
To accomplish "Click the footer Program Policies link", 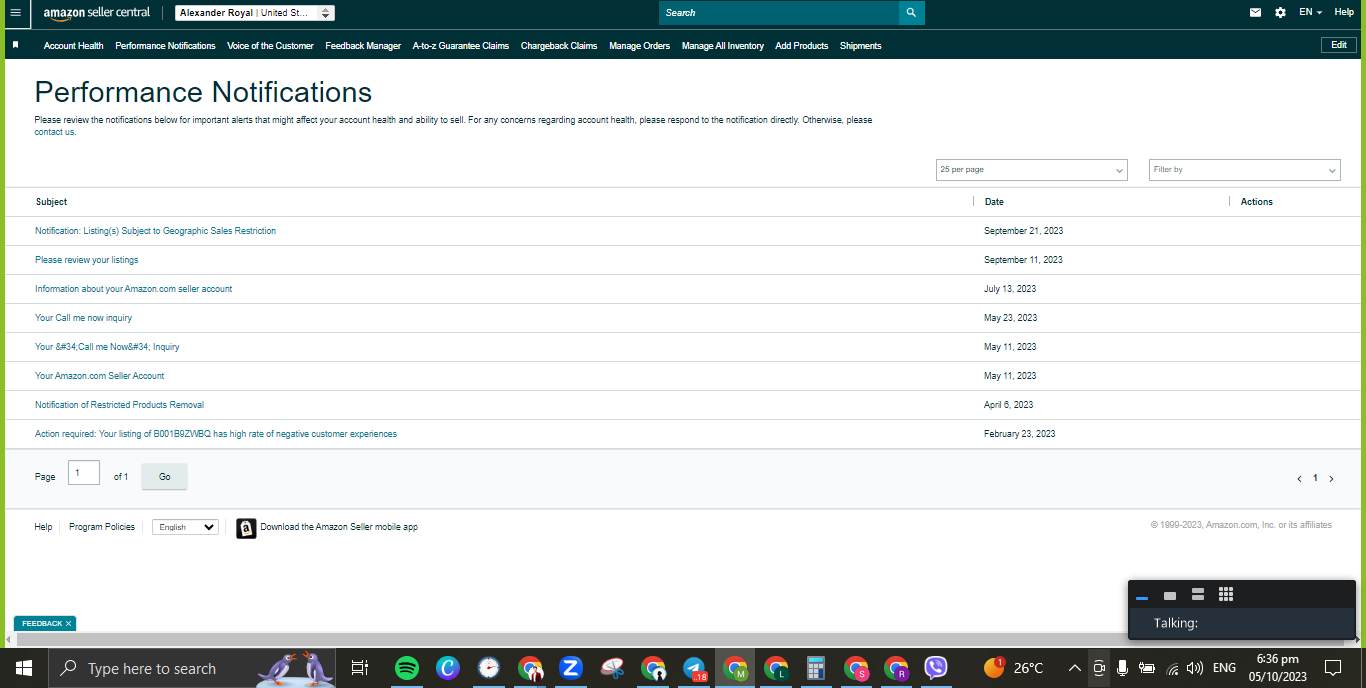I will (102, 527).
